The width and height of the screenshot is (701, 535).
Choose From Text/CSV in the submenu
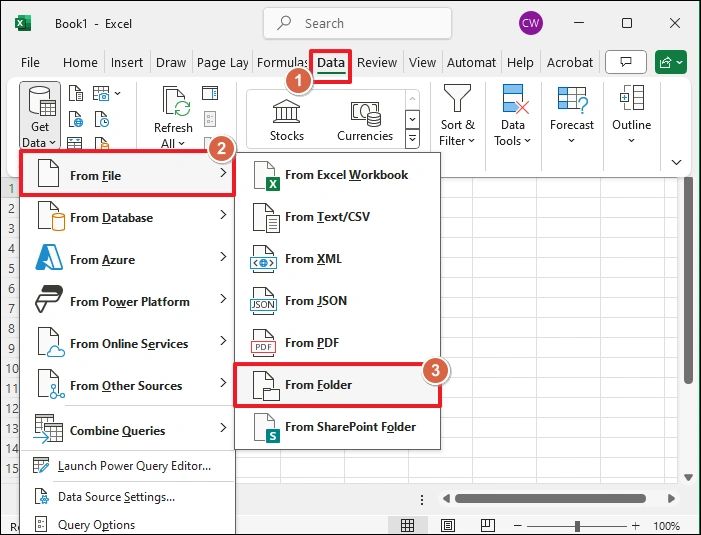point(338,217)
